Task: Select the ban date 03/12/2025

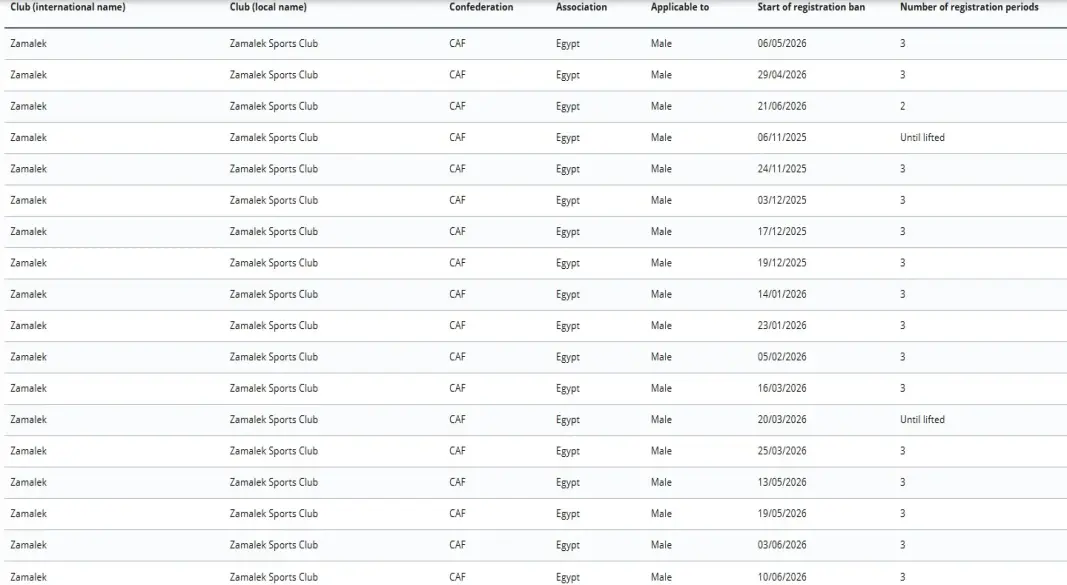Action: coord(782,200)
